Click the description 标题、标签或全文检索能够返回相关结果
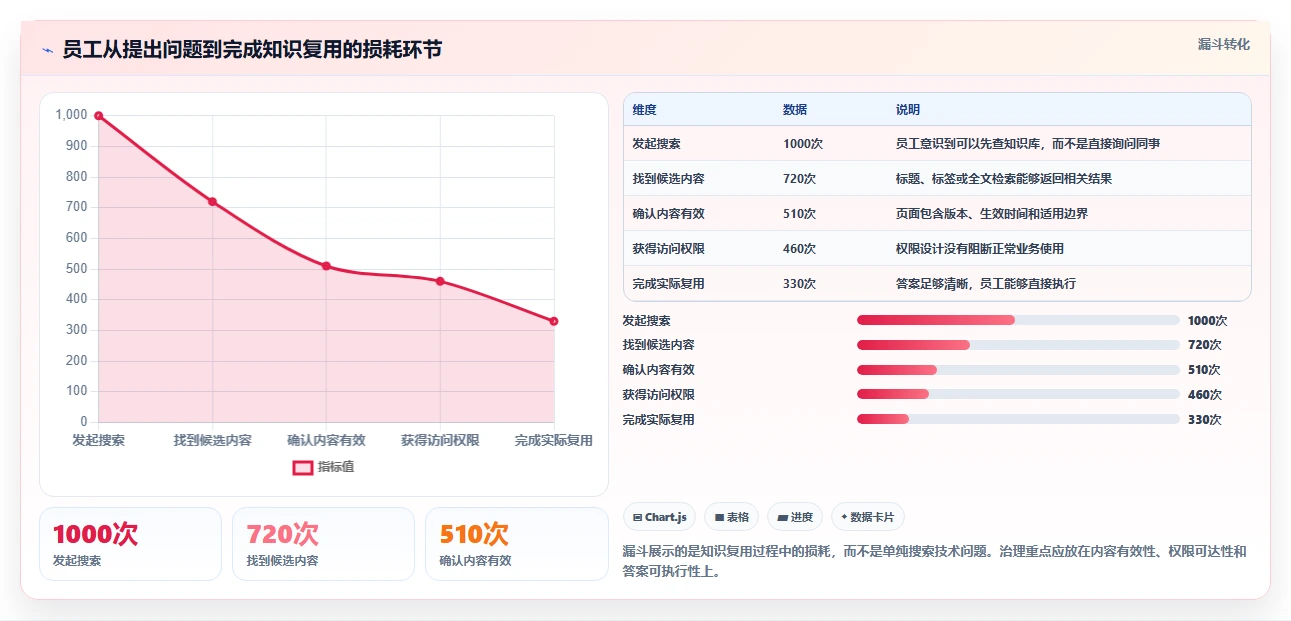The image size is (1291, 621). tap(1004, 179)
